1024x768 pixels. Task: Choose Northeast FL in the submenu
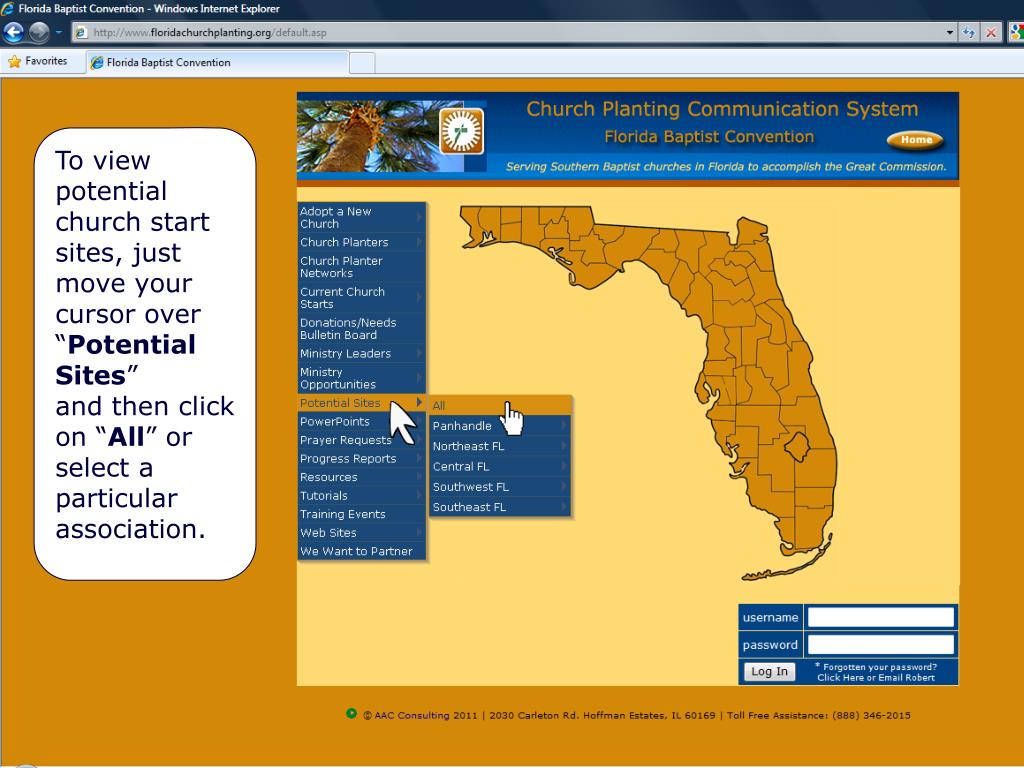[x=500, y=446]
